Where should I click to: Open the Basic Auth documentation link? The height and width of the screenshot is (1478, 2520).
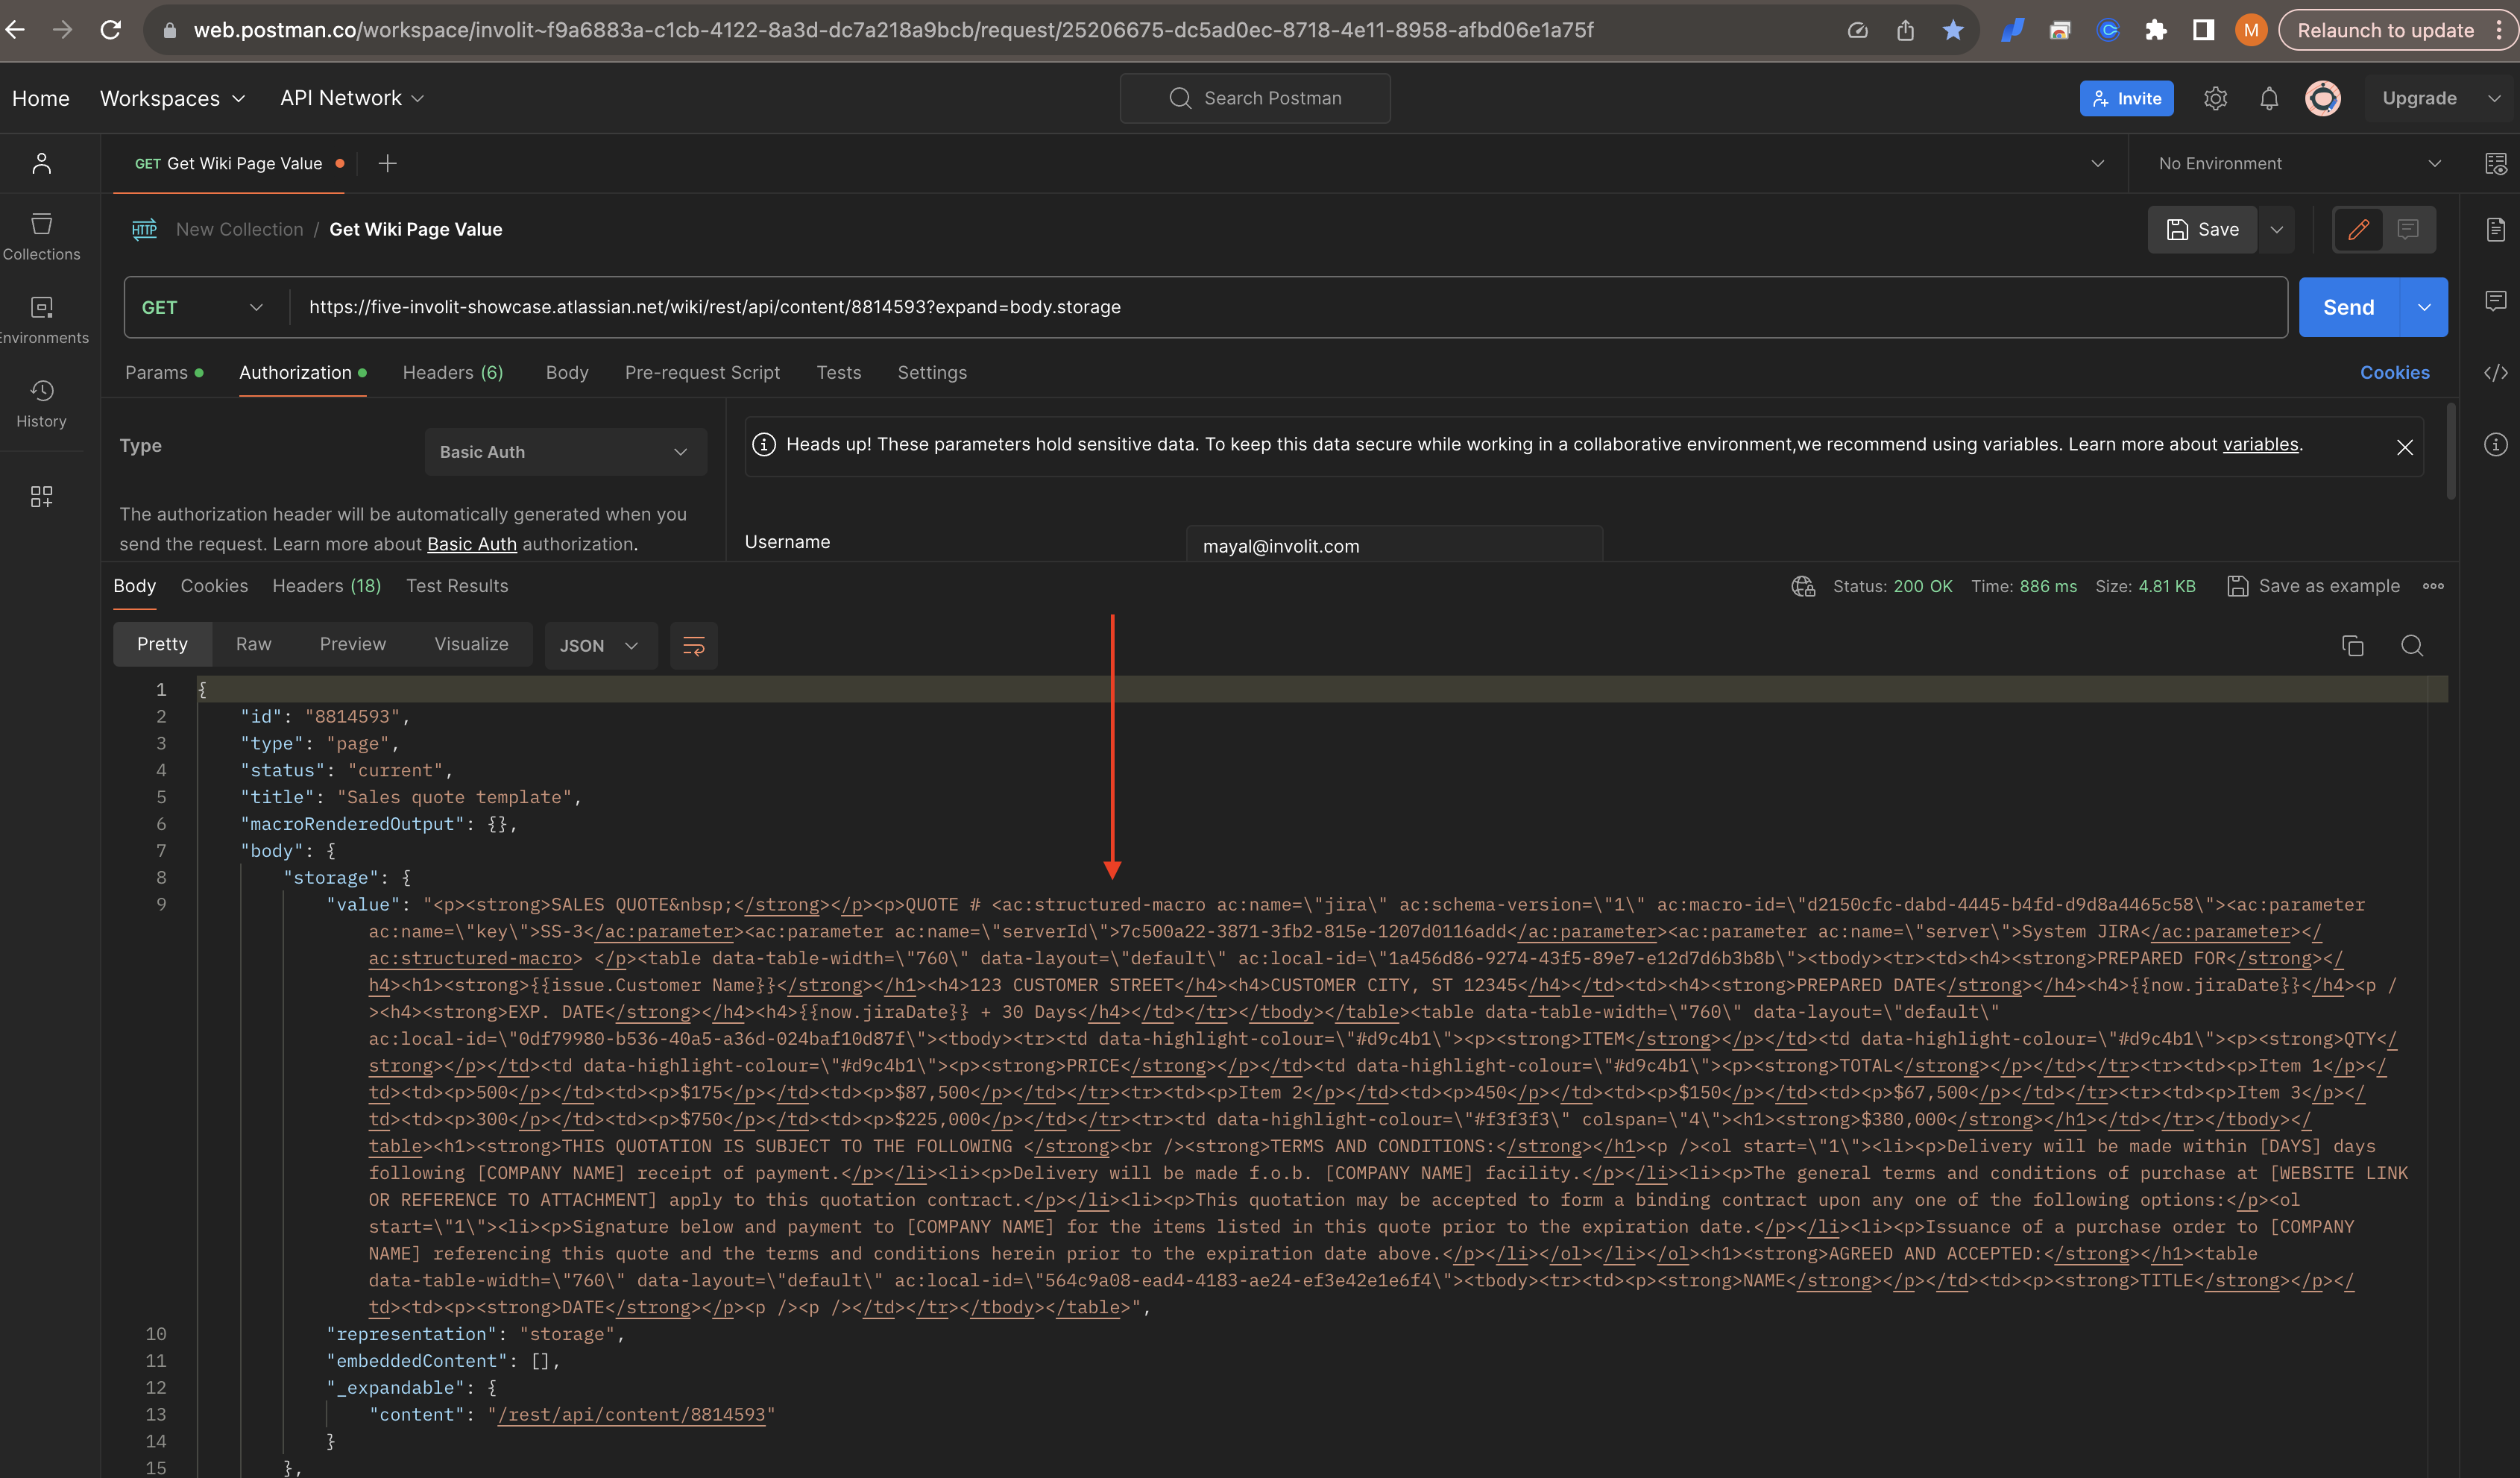click(472, 544)
